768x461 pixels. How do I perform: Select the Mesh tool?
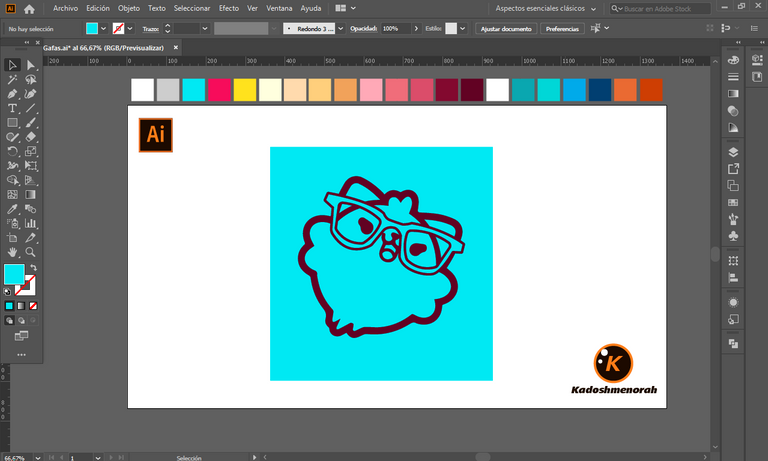pos(12,194)
